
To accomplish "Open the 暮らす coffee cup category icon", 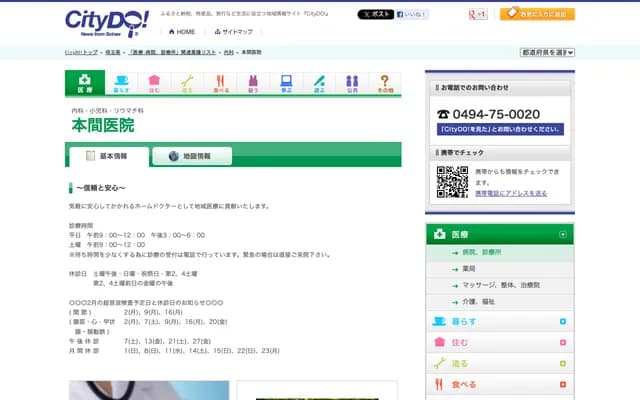I will tap(121, 83).
